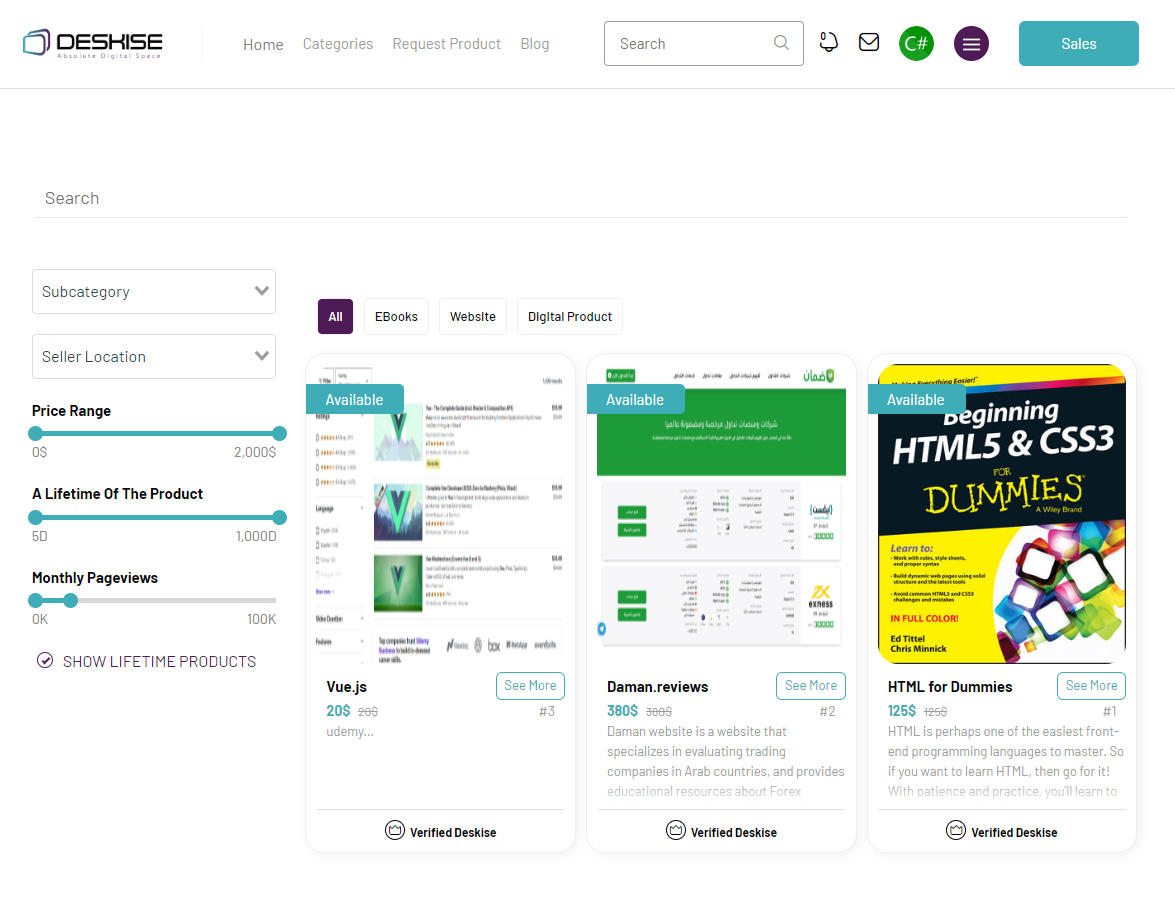Click the Verified Deskise crown on Daman.reviews card
The height and width of the screenshot is (900, 1175).
(x=676, y=830)
